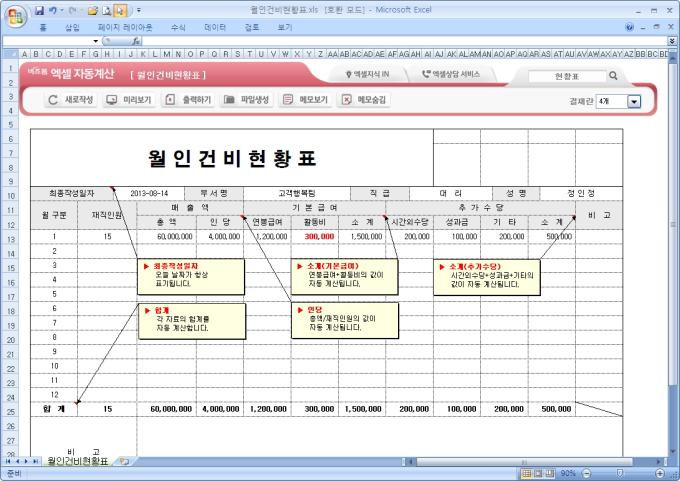Select row header 13
This screenshot has width=680, height=481.
[10, 239]
